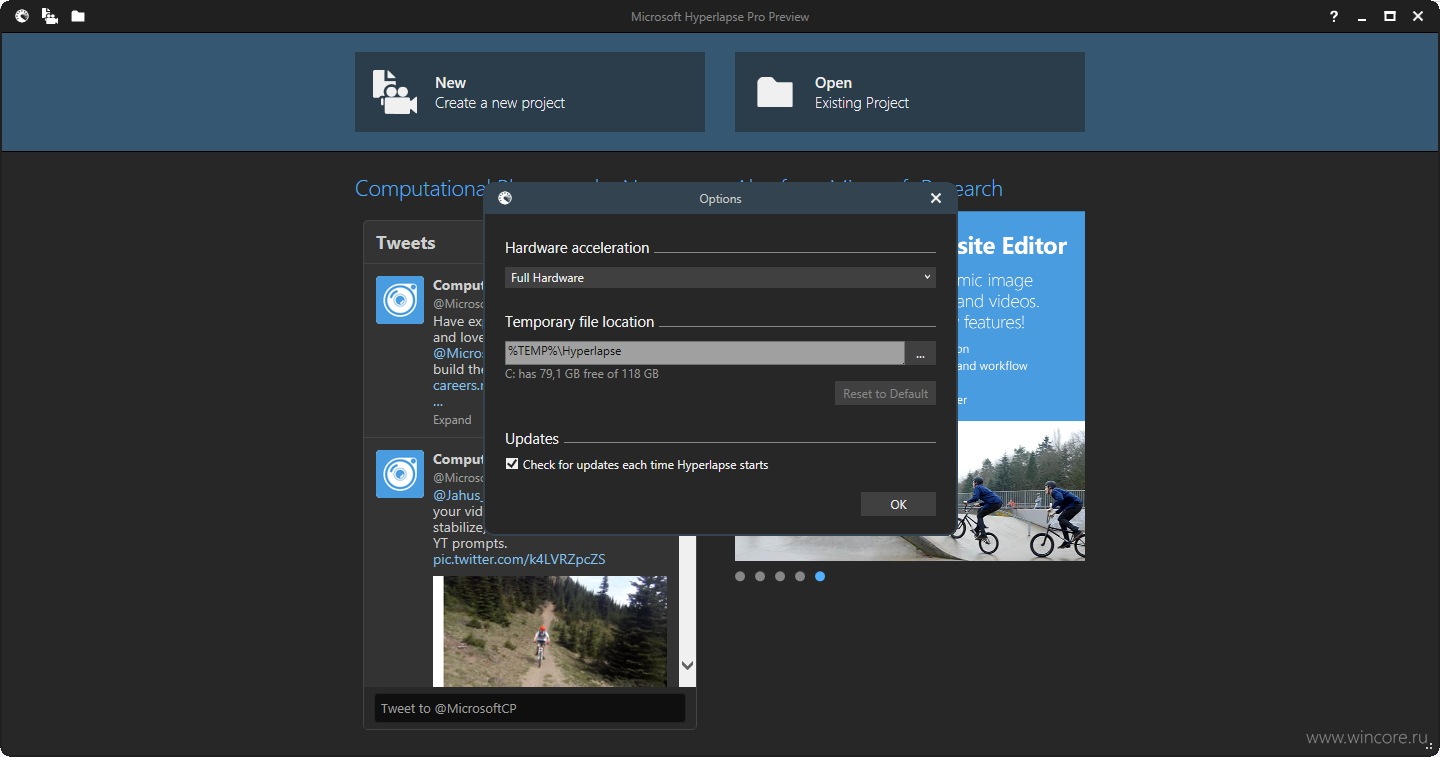1440x757 pixels.
Task: Select the fourth carousel dot
Action: [x=800, y=576]
